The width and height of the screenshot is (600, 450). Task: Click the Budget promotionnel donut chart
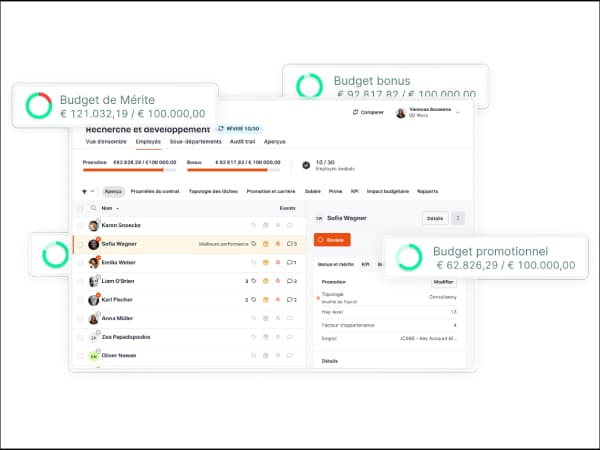pos(409,257)
